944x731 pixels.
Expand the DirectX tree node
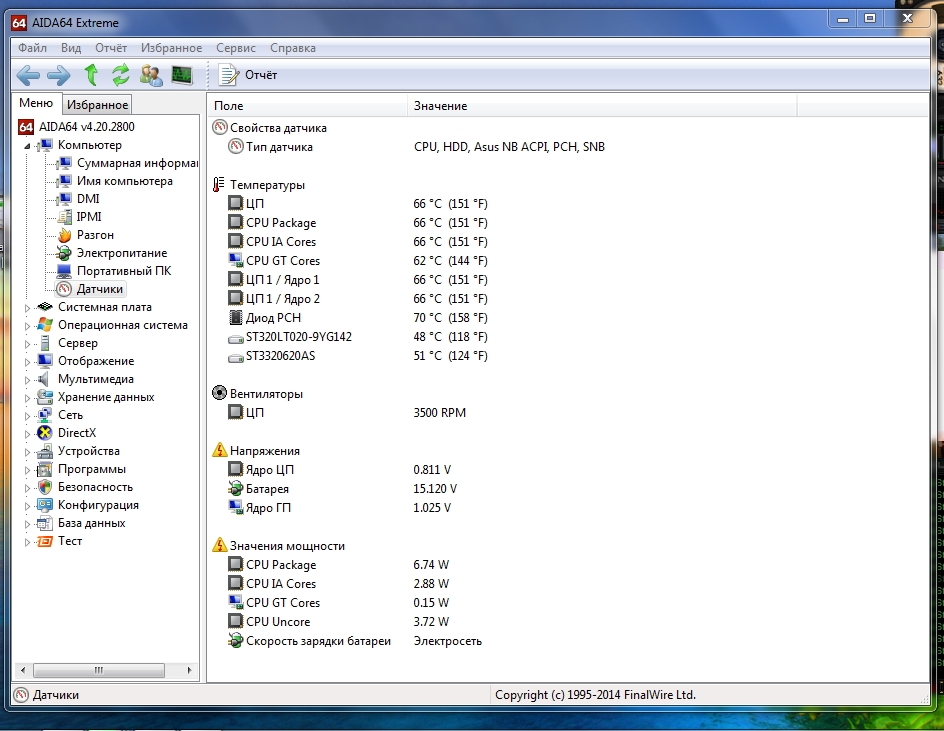pyautogui.click(x=27, y=434)
